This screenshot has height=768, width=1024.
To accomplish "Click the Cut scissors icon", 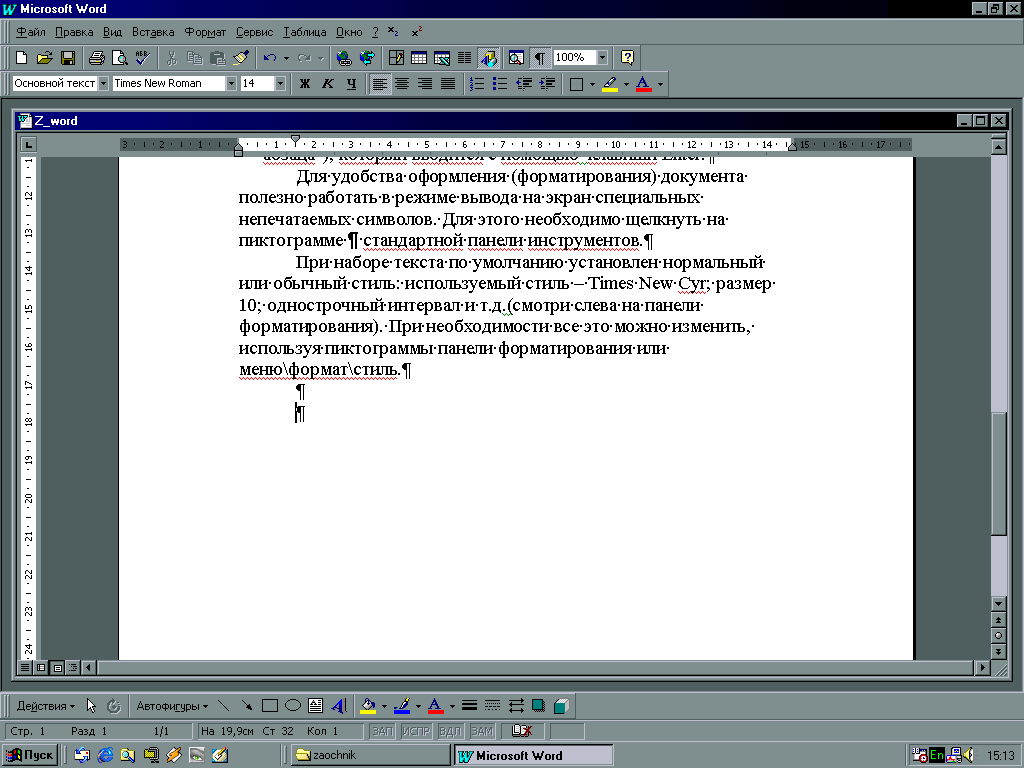I will pyautogui.click(x=172, y=58).
